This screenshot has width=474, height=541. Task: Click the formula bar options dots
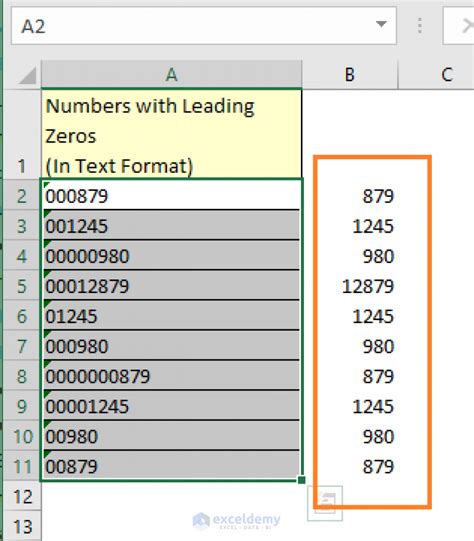coord(419,26)
